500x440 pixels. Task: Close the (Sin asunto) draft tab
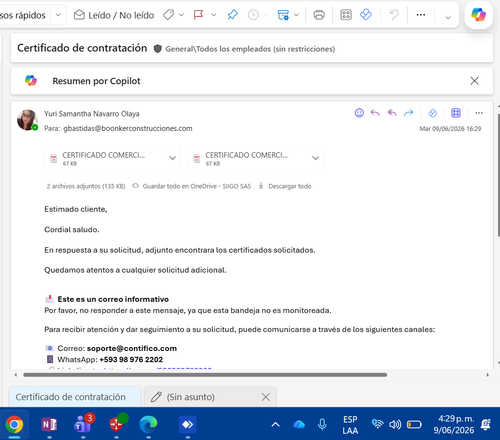click(x=266, y=397)
